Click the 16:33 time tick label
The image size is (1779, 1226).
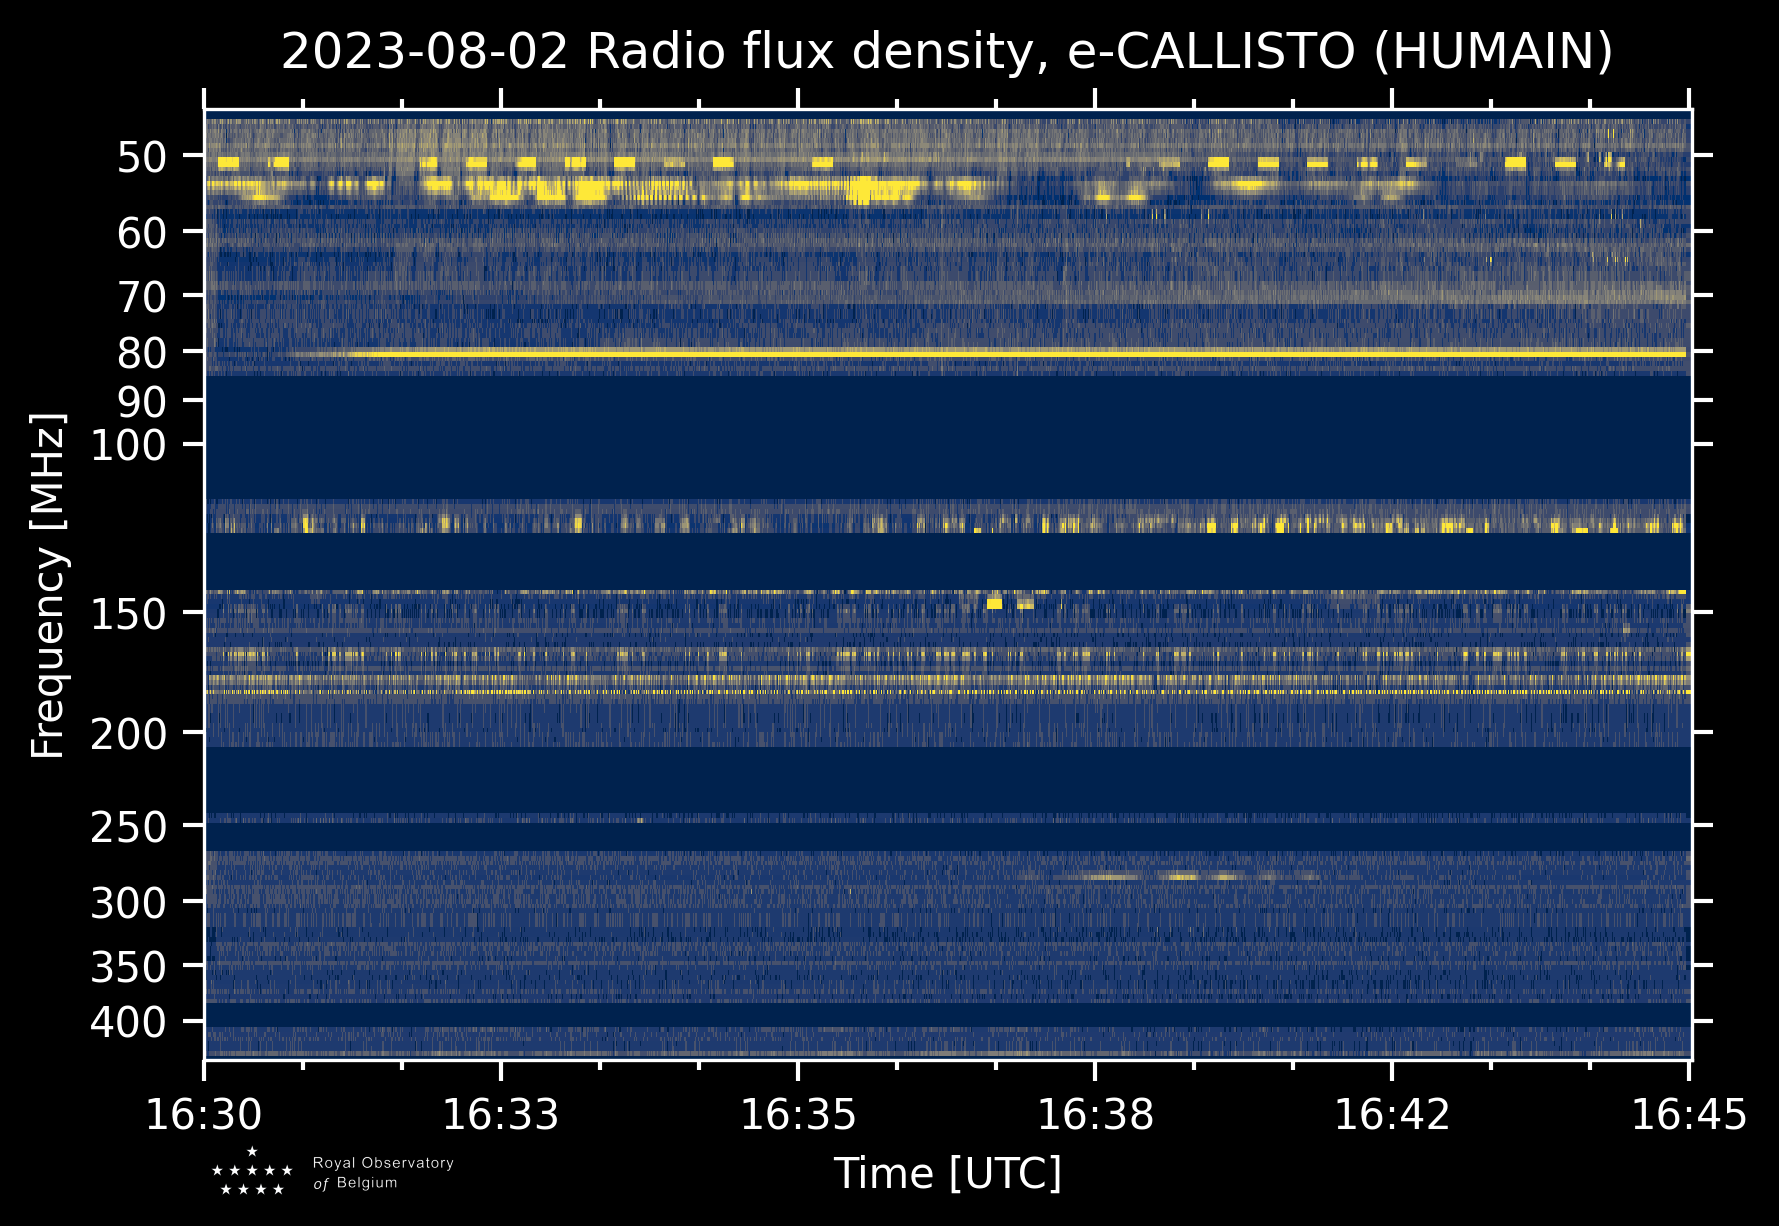pyautogui.click(x=501, y=1114)
